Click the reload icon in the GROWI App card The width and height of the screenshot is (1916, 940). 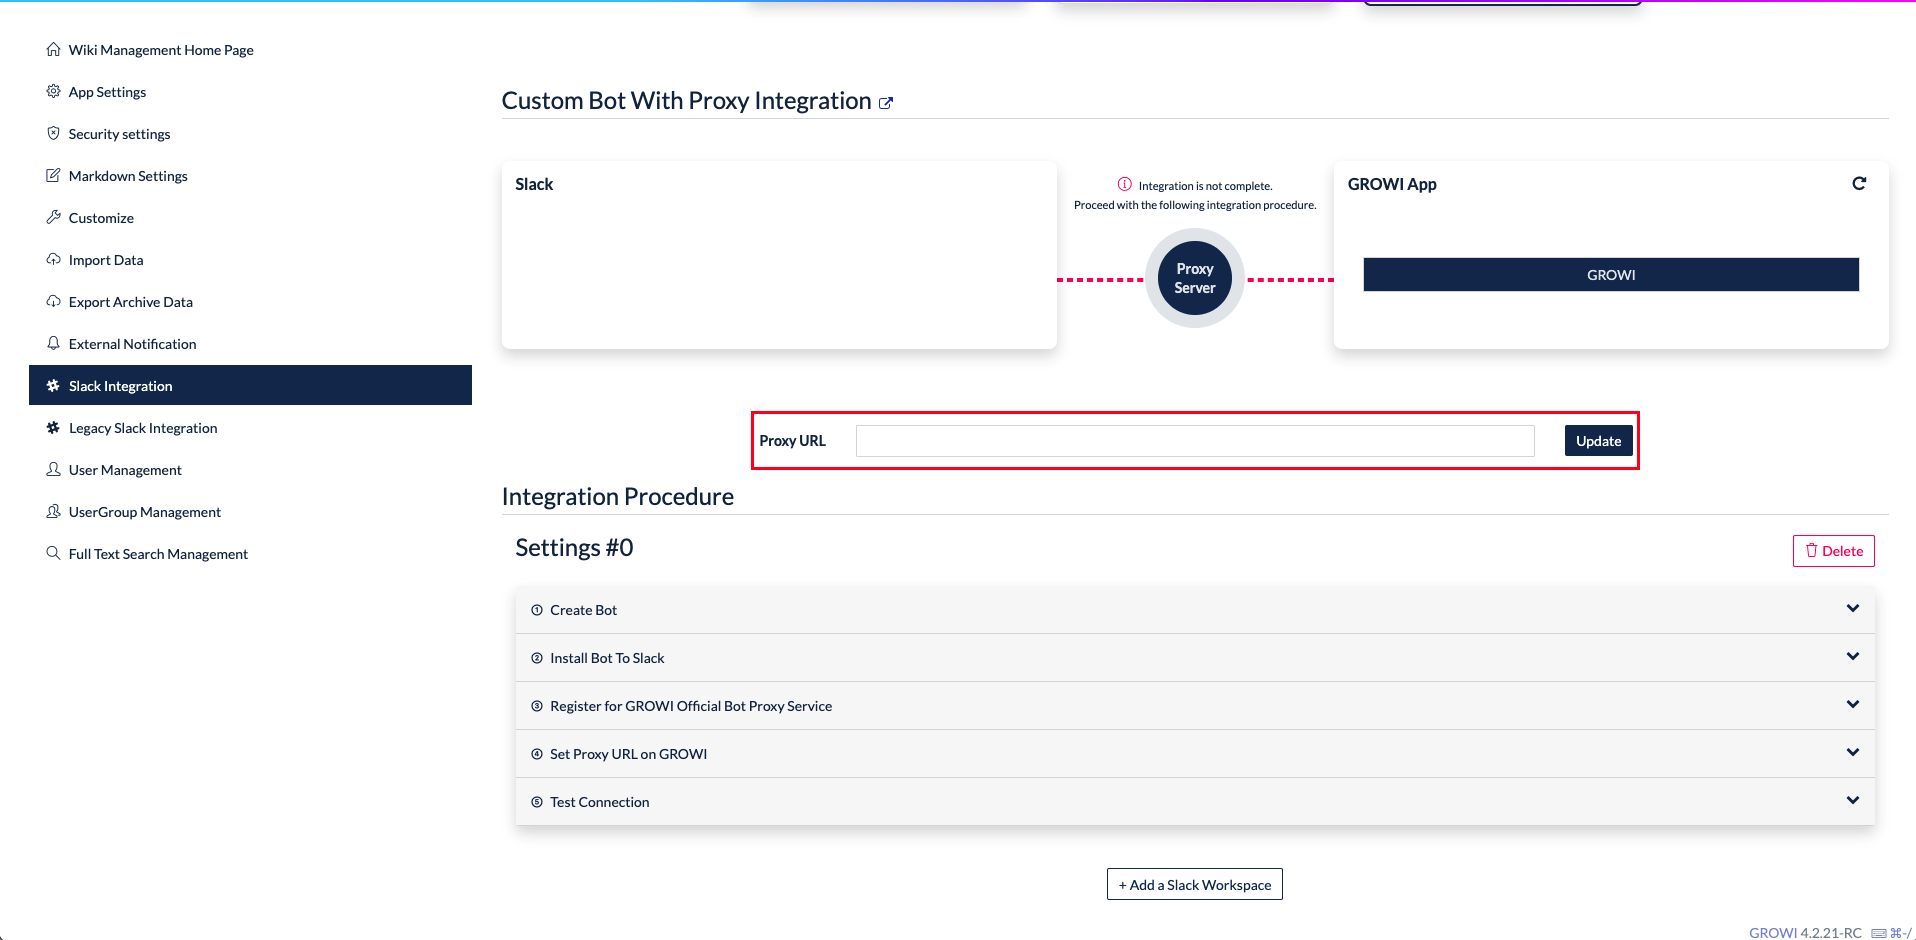(1859, 183)
